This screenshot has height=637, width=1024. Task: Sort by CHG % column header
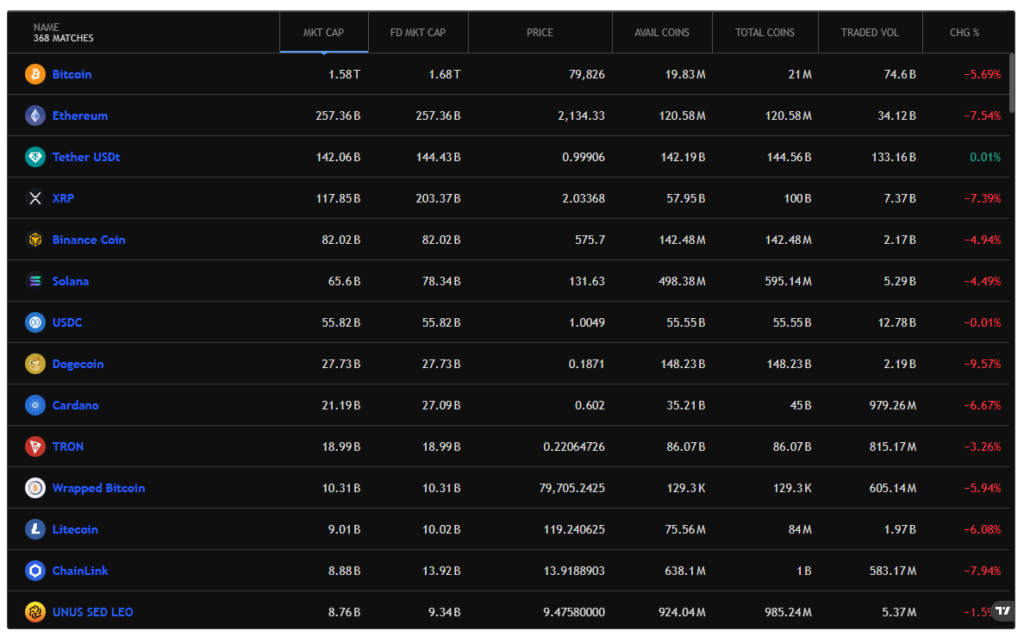point(964,33)
